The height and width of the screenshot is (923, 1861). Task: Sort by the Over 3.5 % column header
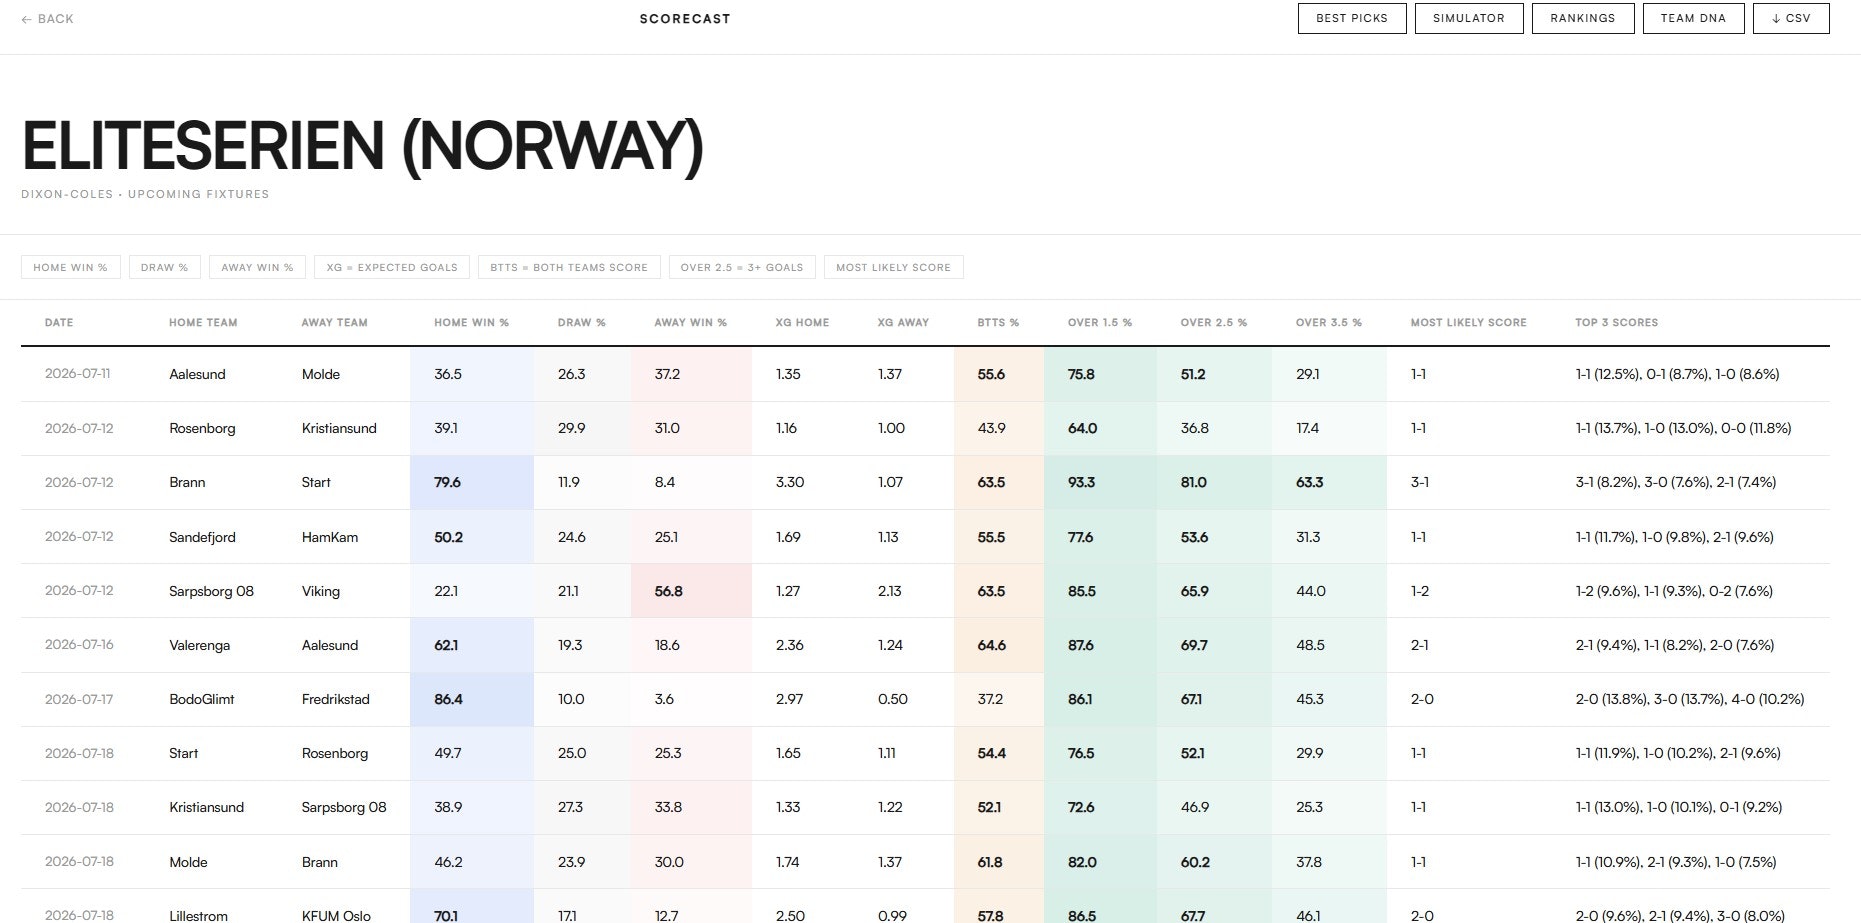pyautogui.click(x=1329, y=322)
